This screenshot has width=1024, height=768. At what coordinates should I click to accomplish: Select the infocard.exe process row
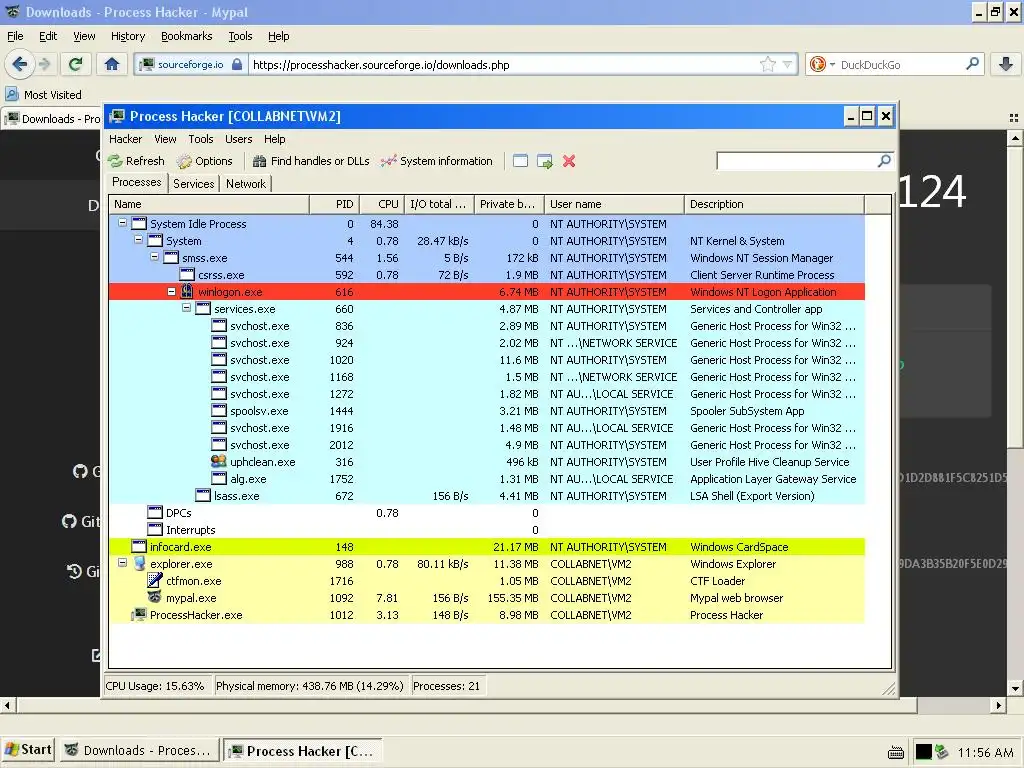point(487,547)
